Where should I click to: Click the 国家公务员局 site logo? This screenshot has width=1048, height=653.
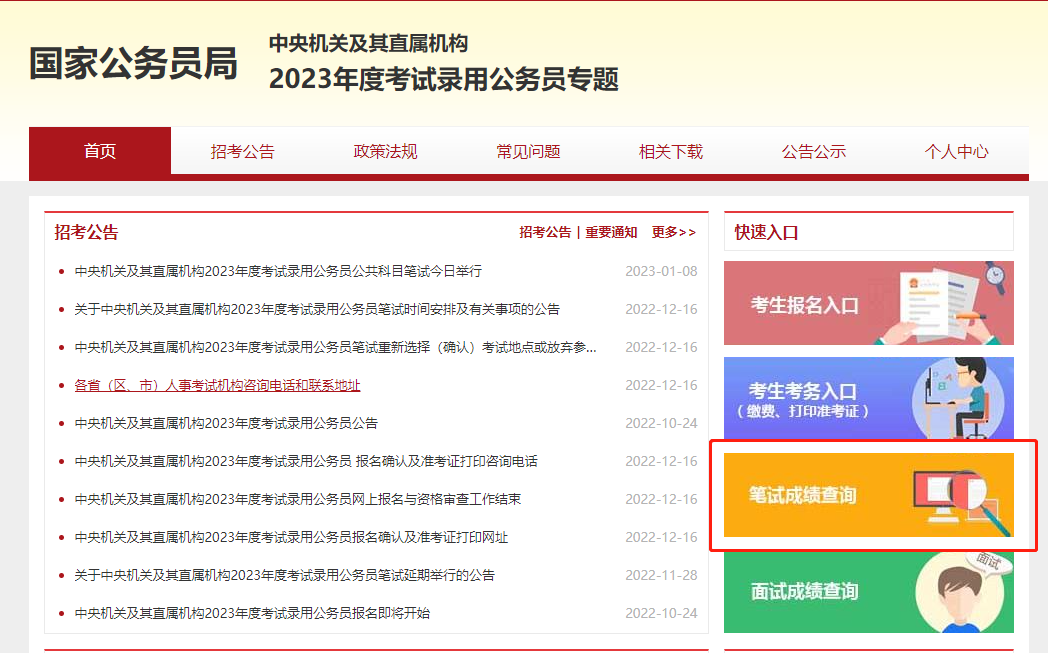pyautogui.click(x=133, y=63)
